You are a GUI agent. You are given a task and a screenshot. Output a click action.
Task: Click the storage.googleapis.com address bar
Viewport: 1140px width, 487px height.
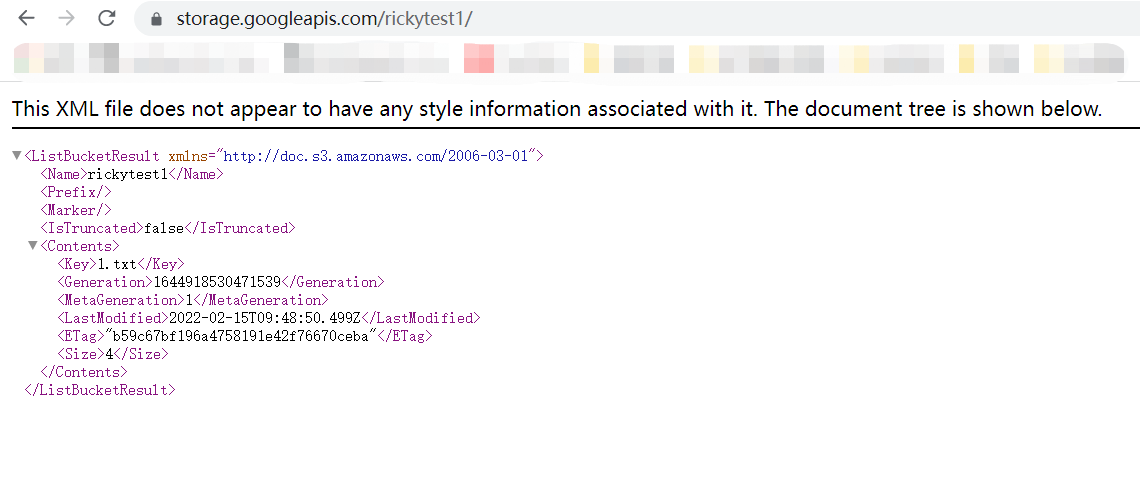(x=636, y=19)
